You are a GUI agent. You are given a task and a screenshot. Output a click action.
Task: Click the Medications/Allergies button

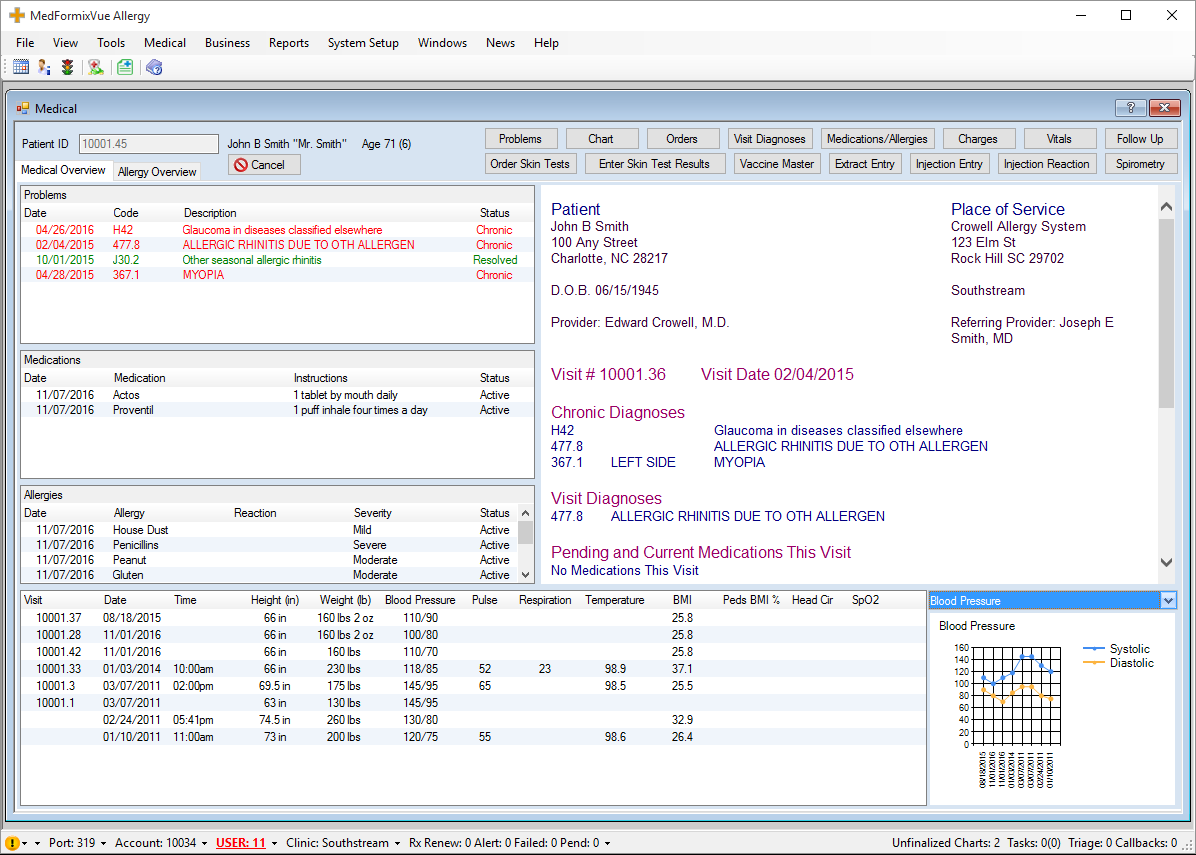877,139
